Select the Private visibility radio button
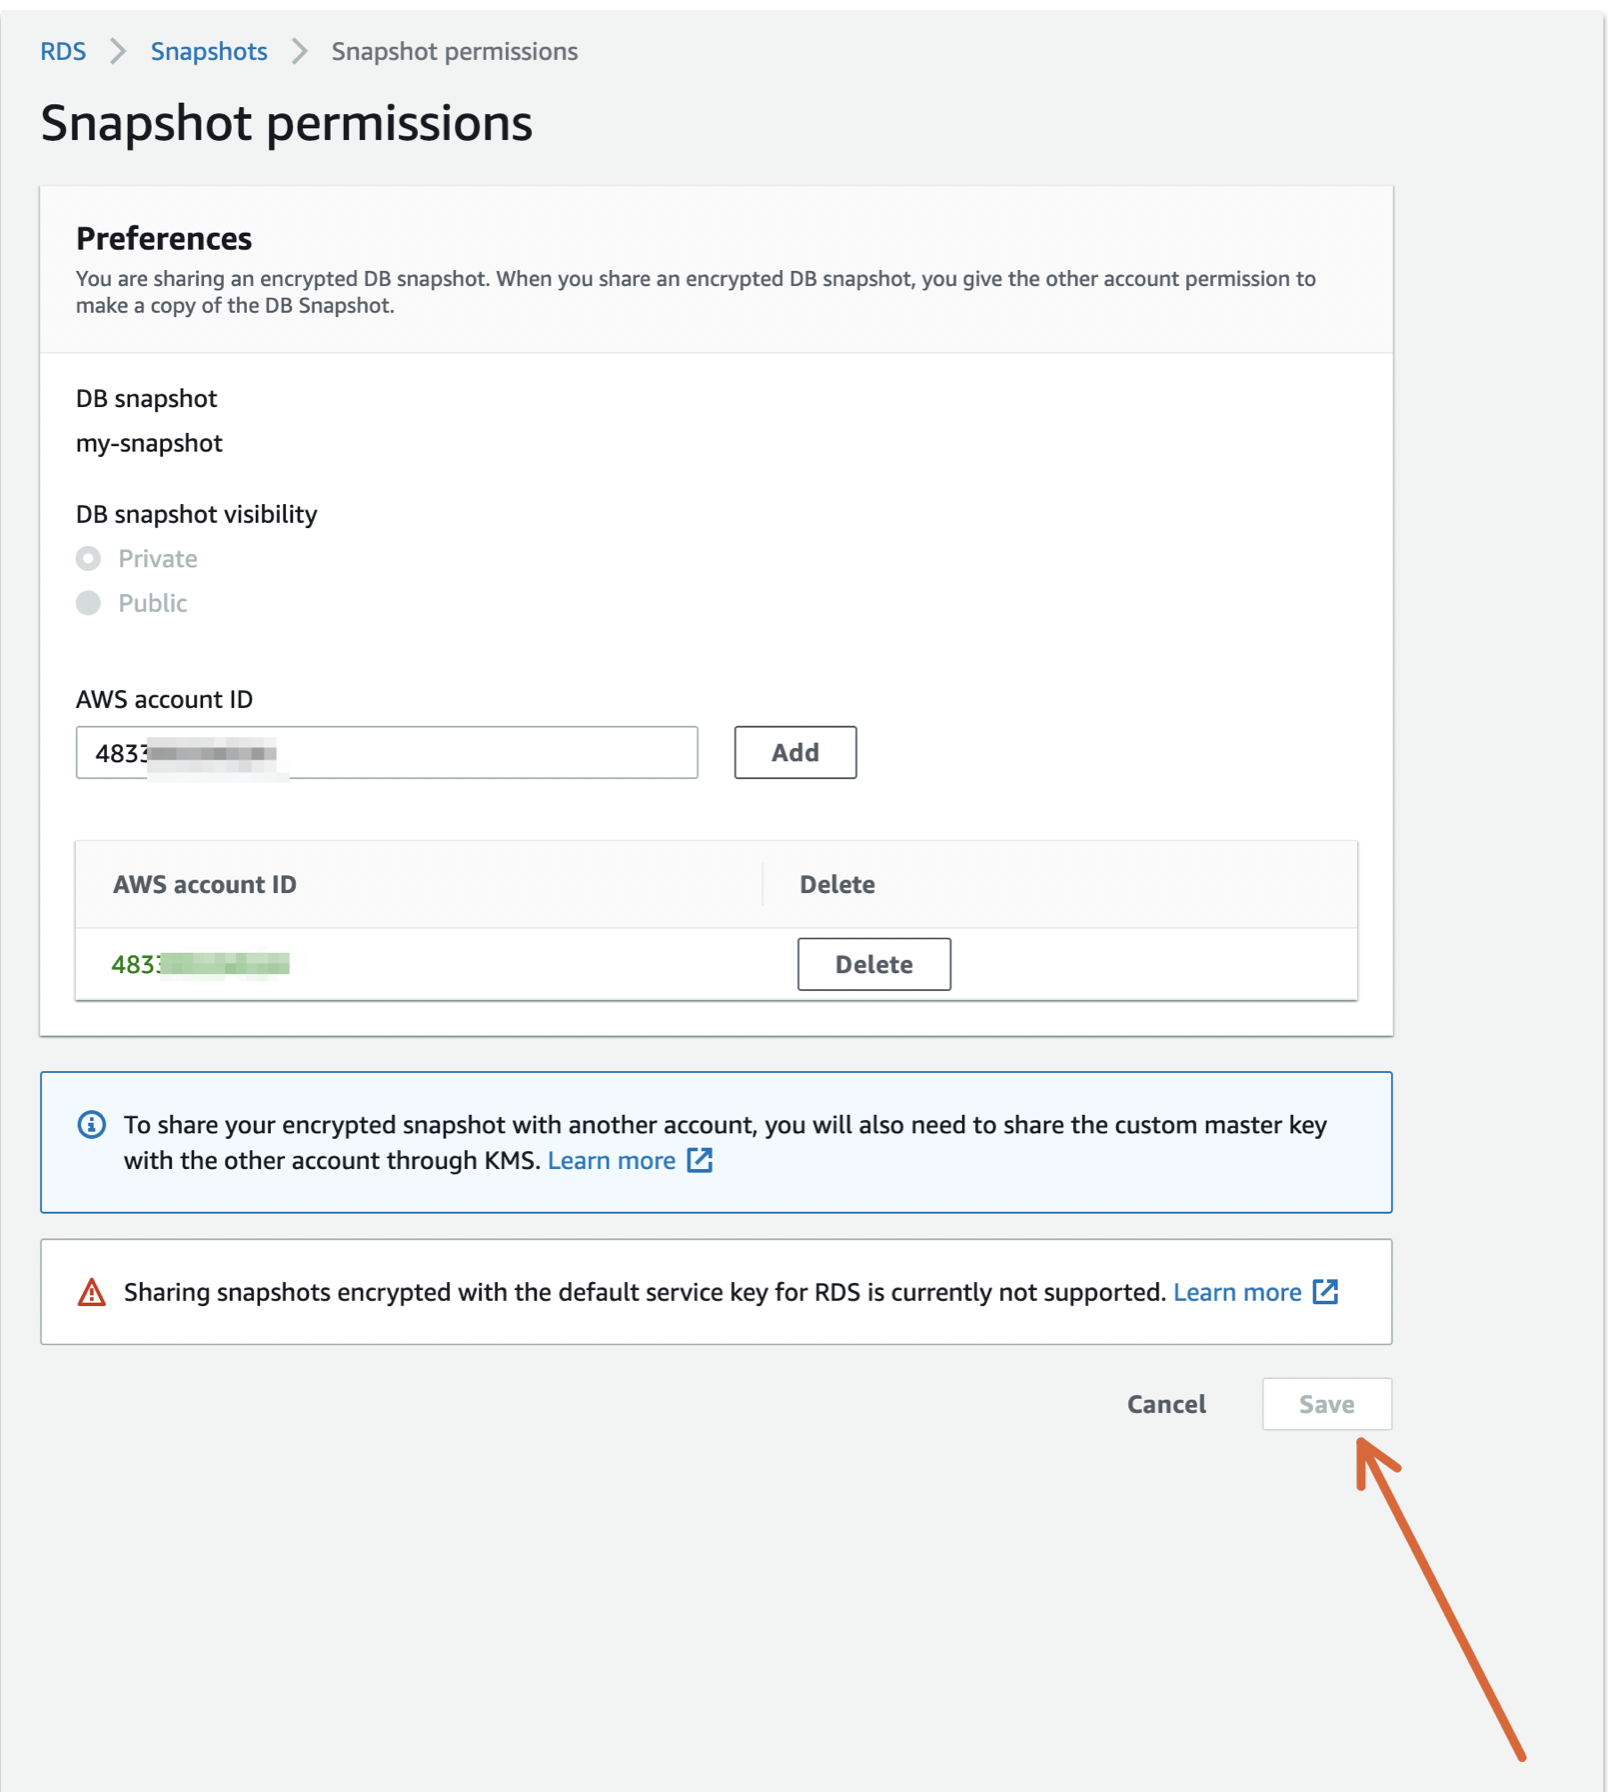 tap(88, 558)
